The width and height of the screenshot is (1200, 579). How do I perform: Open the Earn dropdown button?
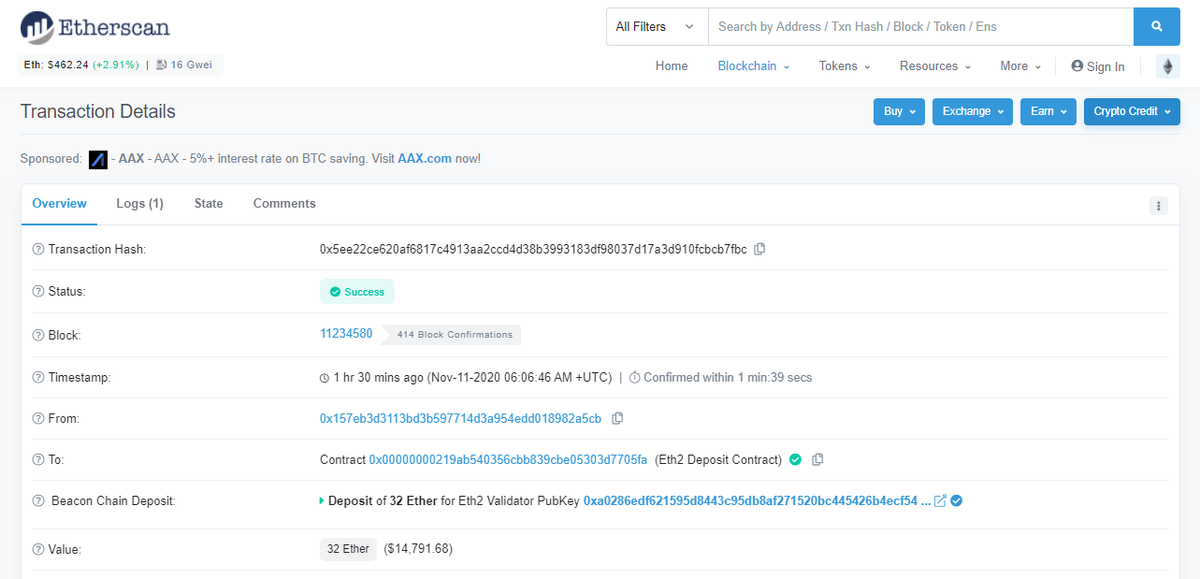tap(1049, 111)
